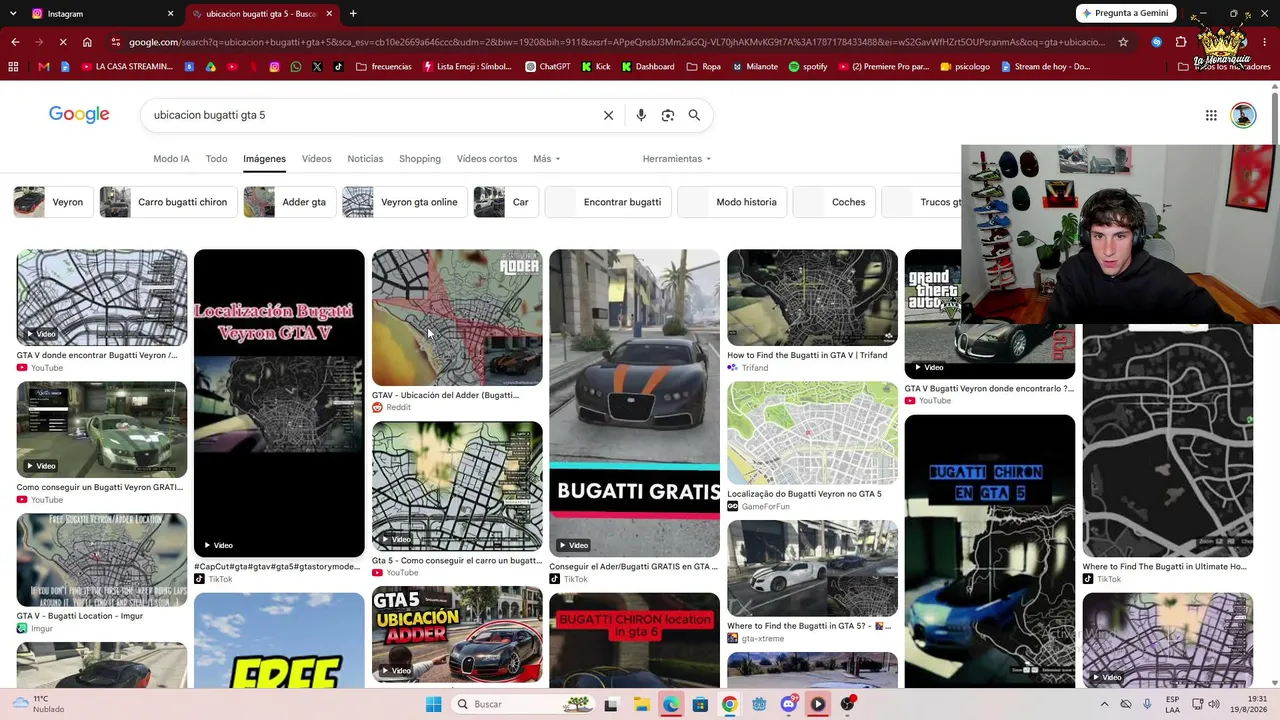Submit search with the magnifying glass

tap(694, 115)
